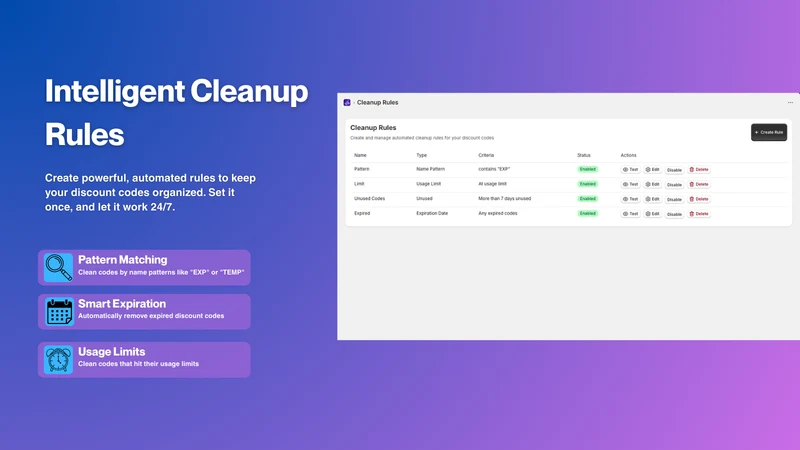The image size is (800, 450).
Task: Click the rule name 'Pattern'
Action: (362, 169)
